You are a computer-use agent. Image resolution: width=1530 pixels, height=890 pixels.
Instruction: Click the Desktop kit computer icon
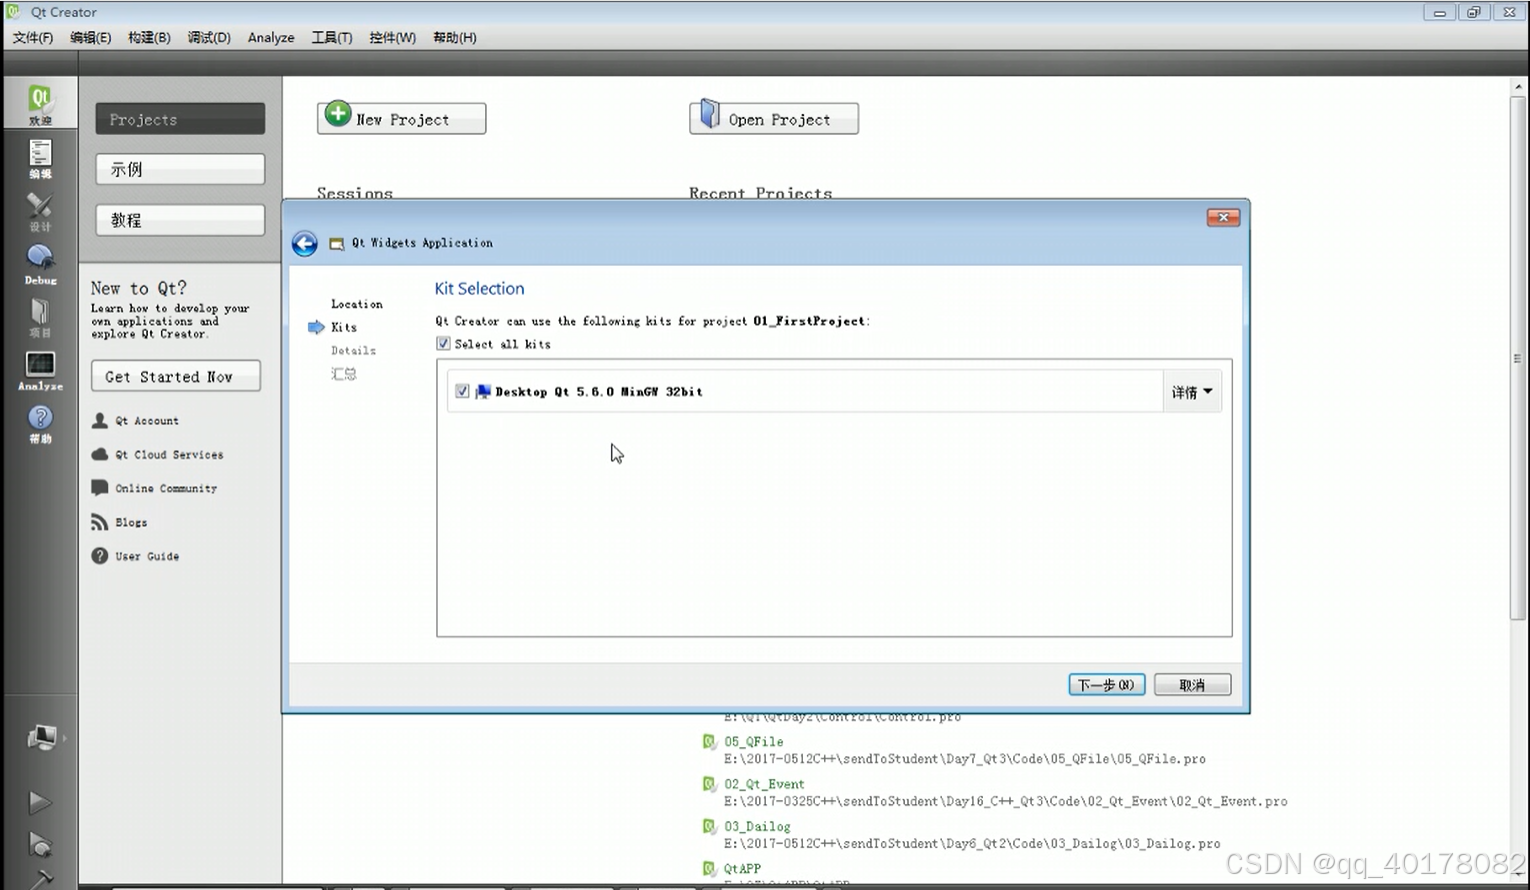[x=483, y=392]
